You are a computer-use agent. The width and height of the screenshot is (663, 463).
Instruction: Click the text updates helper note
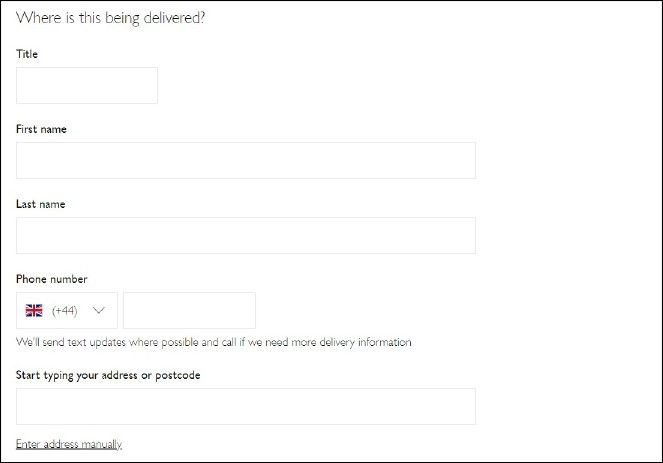click(x=214, y=342)
